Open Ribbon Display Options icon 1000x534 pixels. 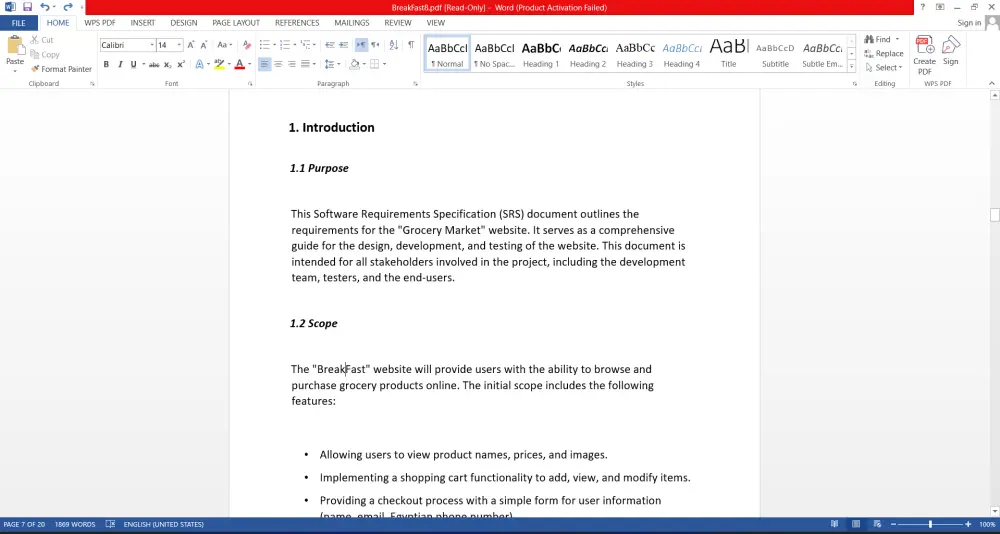coord(940,7)
